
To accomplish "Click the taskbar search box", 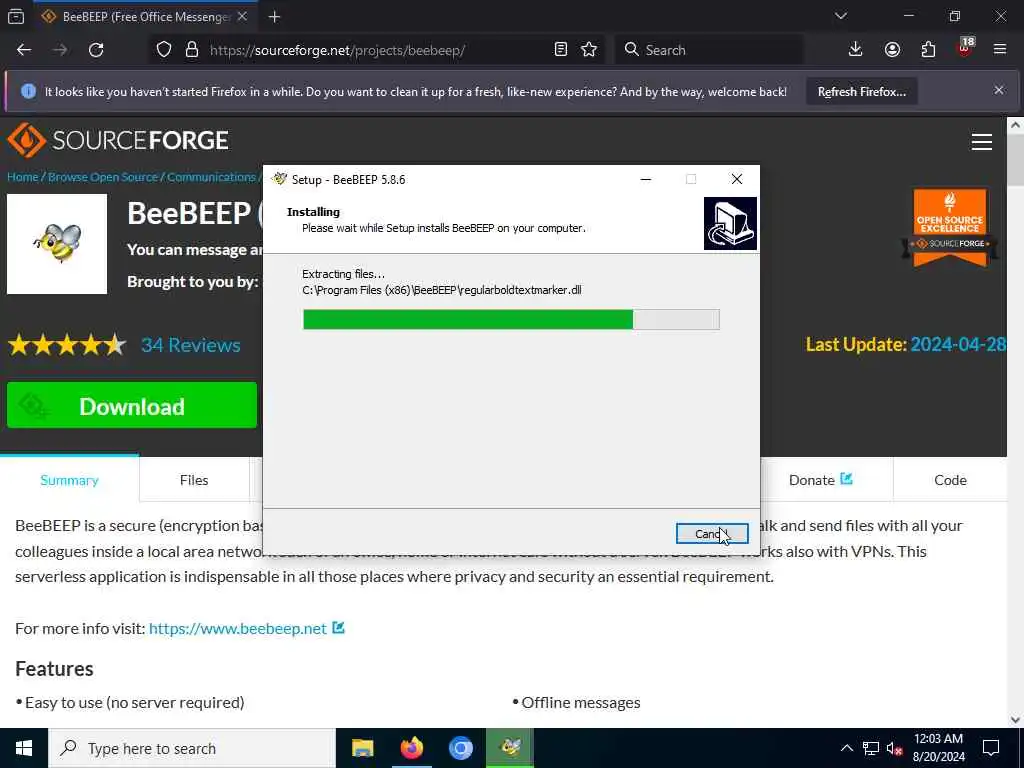I will [x=192, y=748].
